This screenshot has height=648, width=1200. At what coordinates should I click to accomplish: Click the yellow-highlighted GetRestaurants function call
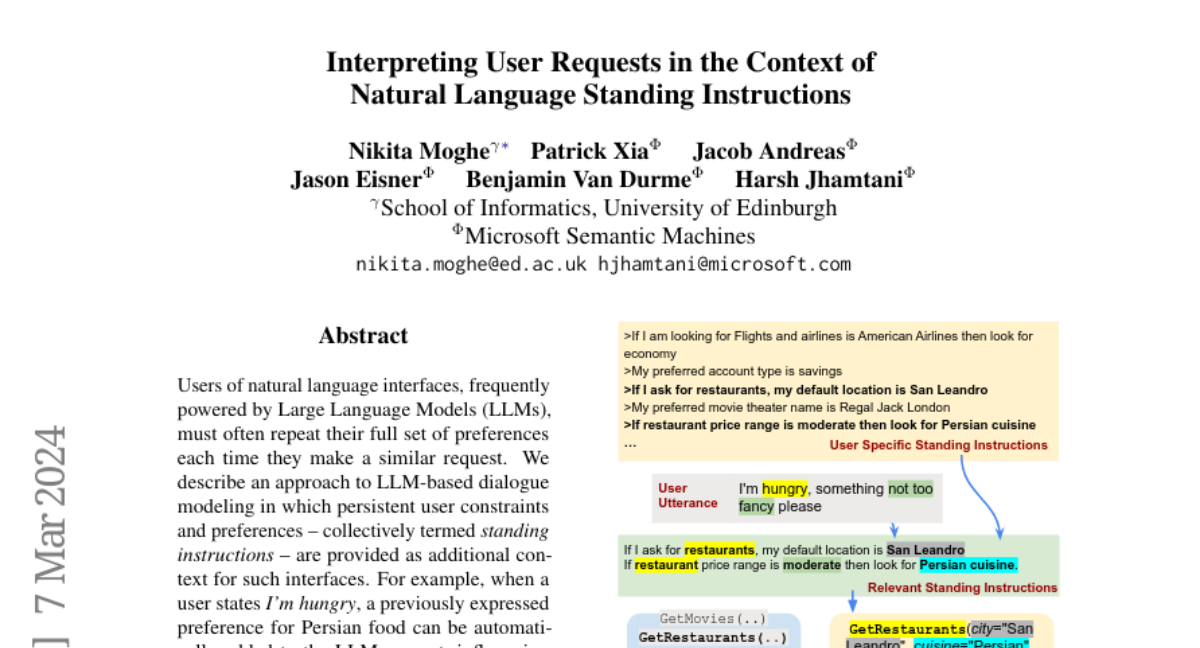(x=906, y=629)
